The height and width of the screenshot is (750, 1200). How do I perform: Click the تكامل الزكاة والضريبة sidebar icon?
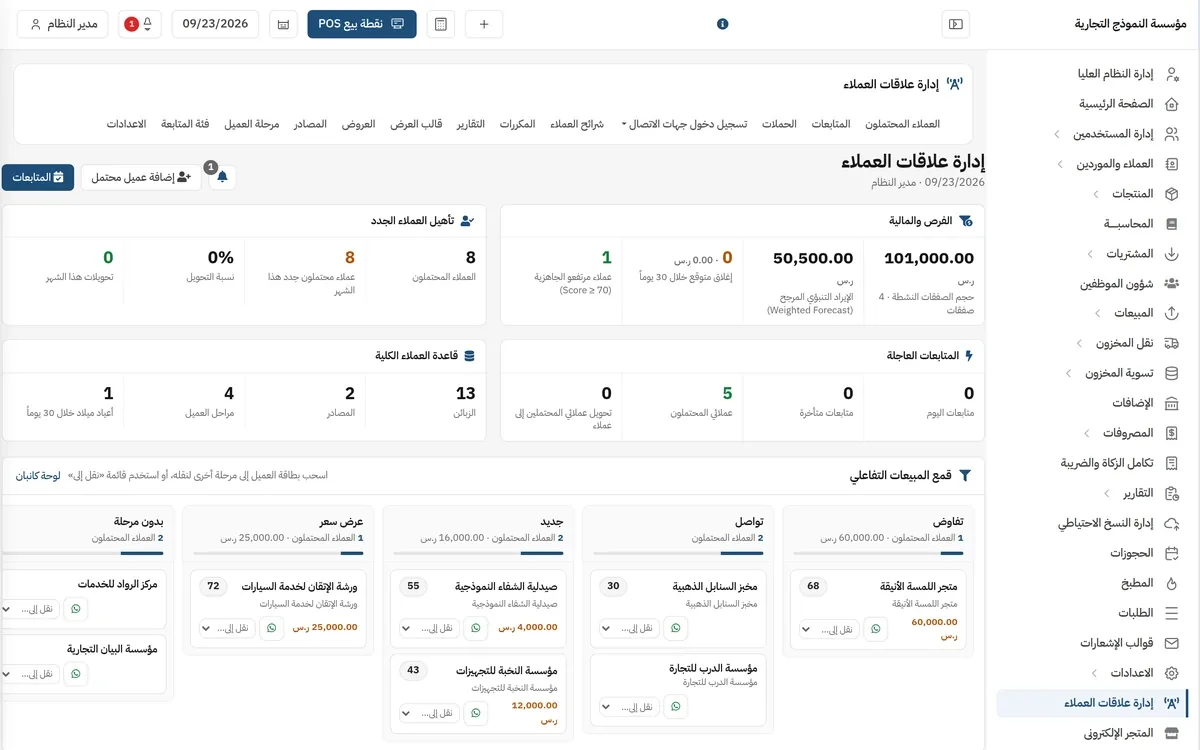pyautogui.click(x=1172, y=464)
